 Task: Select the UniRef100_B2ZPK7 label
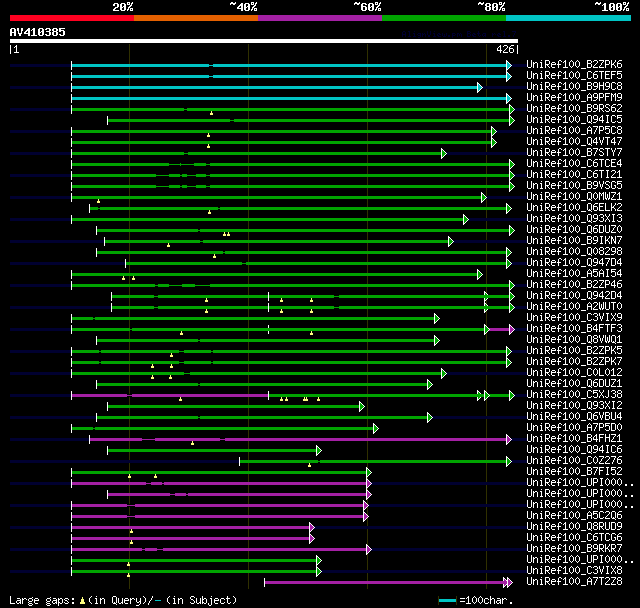(574, 362)
